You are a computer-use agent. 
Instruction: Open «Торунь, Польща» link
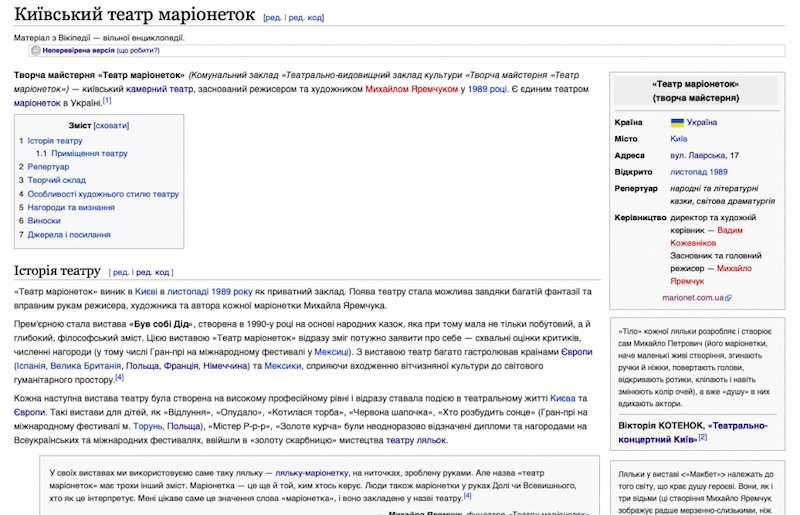(x=167, y=426)
